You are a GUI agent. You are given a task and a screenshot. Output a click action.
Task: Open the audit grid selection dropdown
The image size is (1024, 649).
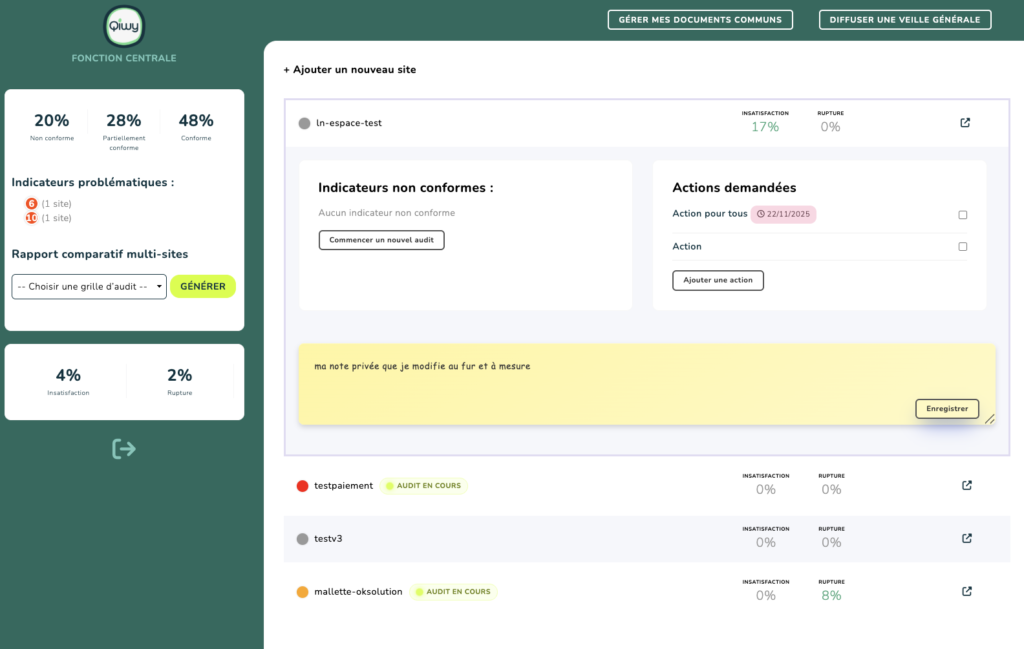click(x=89, y=287)
